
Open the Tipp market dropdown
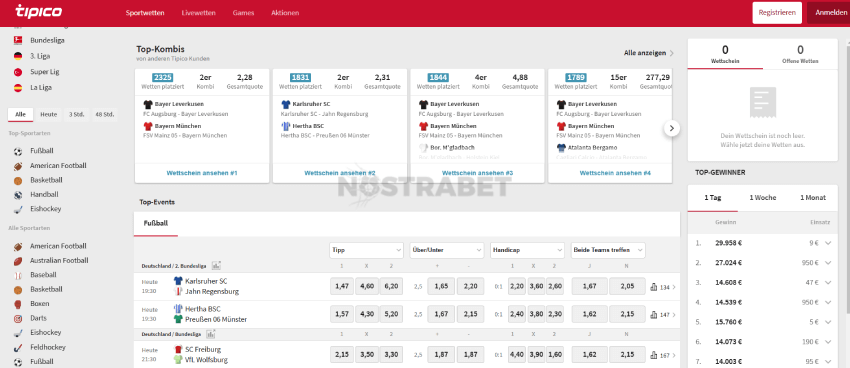[x=366, y=250]
